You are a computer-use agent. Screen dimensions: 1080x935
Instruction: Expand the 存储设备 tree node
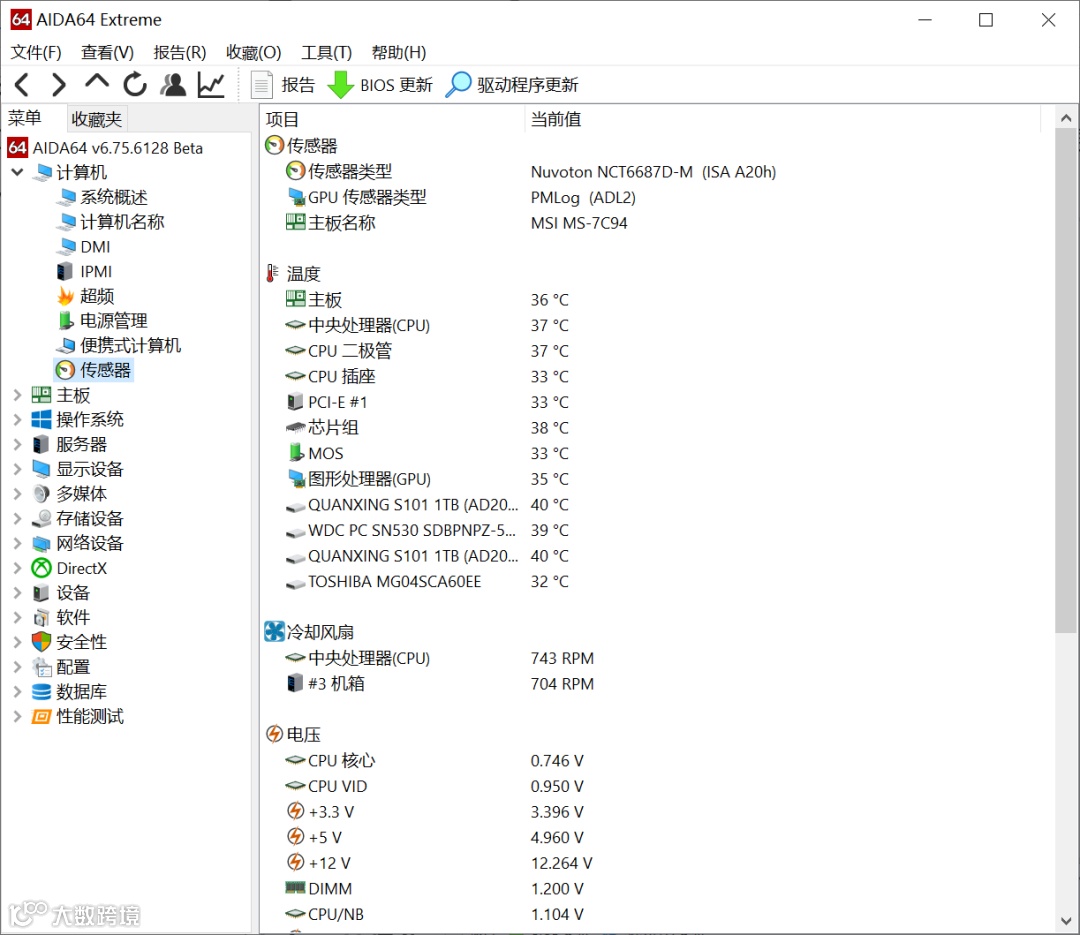click(17, 519)
